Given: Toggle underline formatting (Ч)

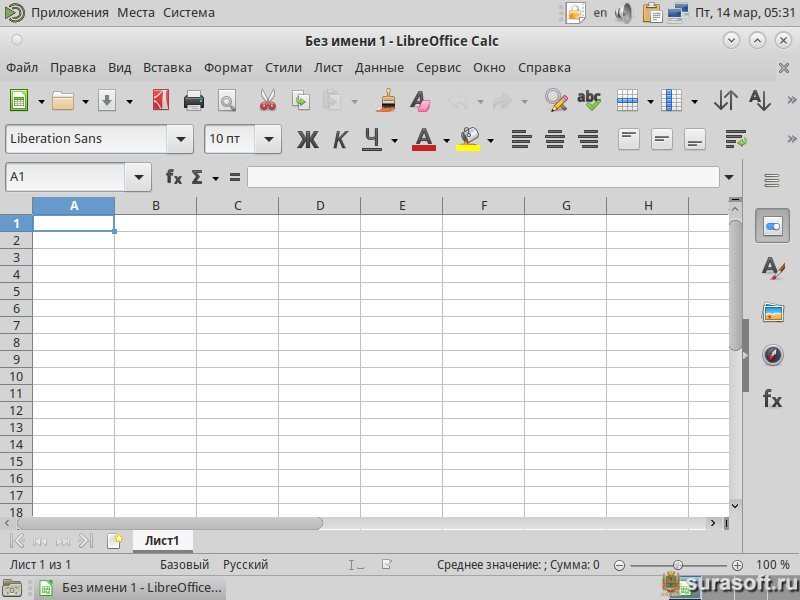Looking at the screenshot, I should click(x=372, y=139).
